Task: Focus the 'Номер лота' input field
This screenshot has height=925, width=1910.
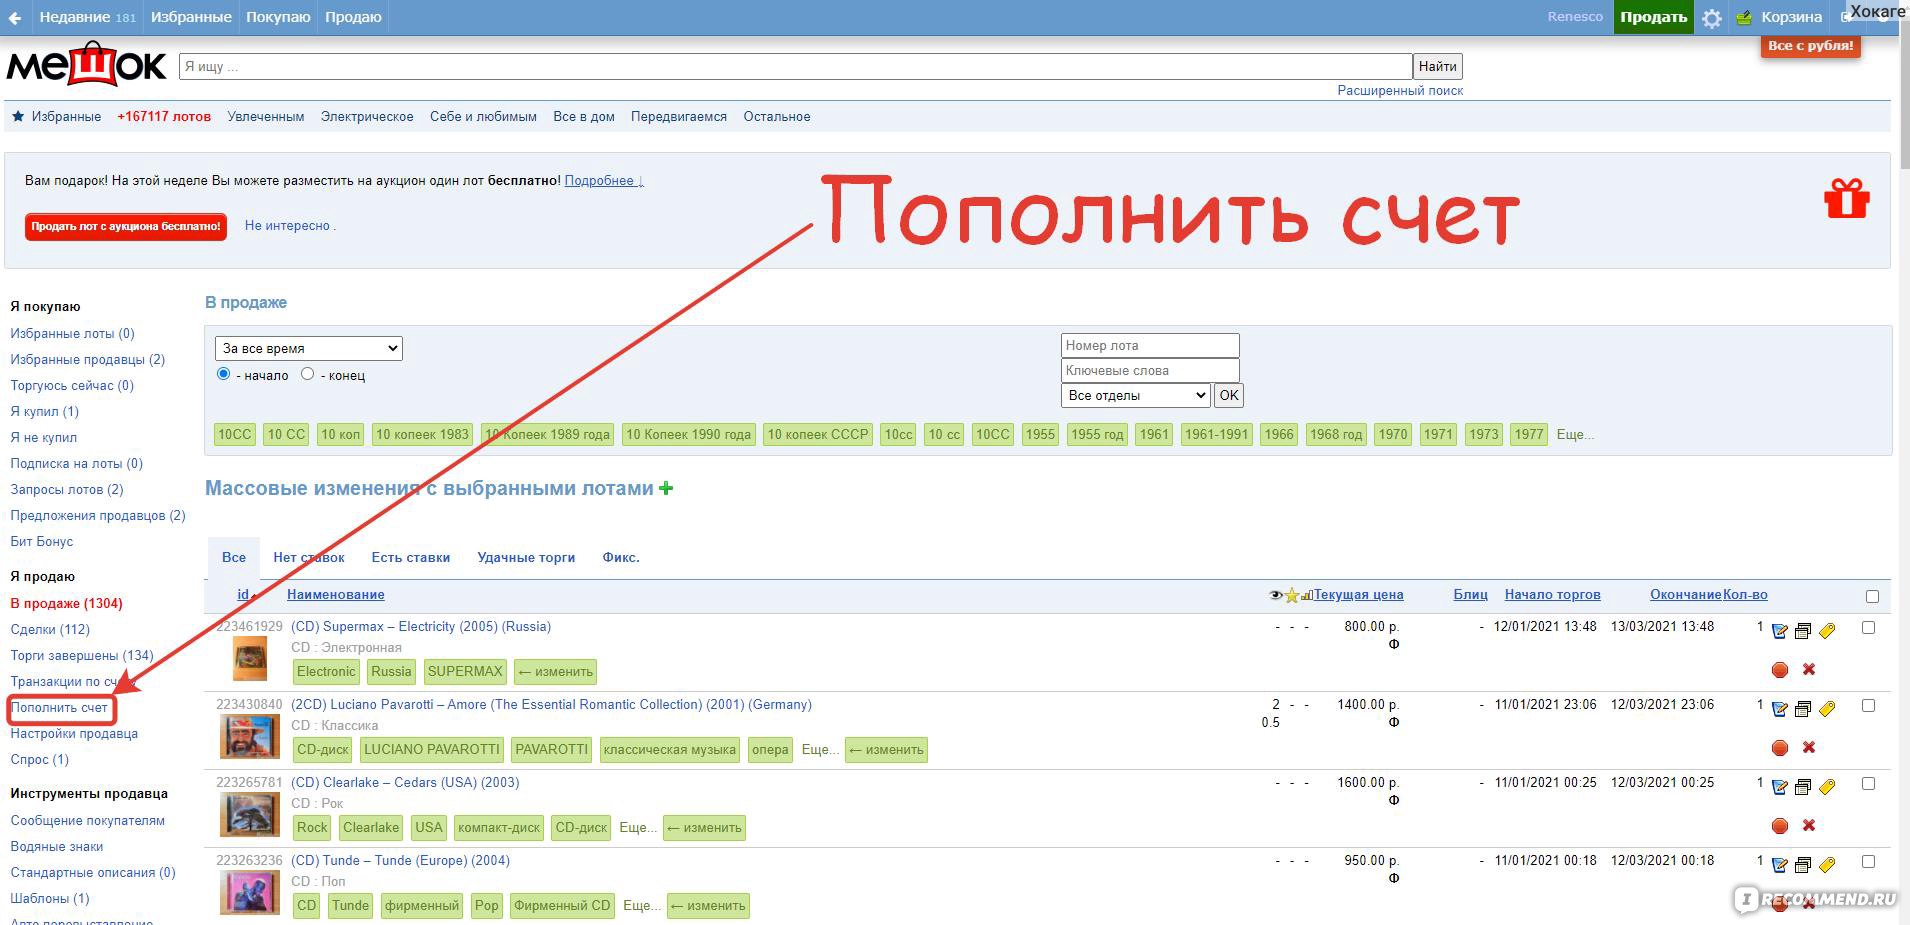Action: [1150, 345]
